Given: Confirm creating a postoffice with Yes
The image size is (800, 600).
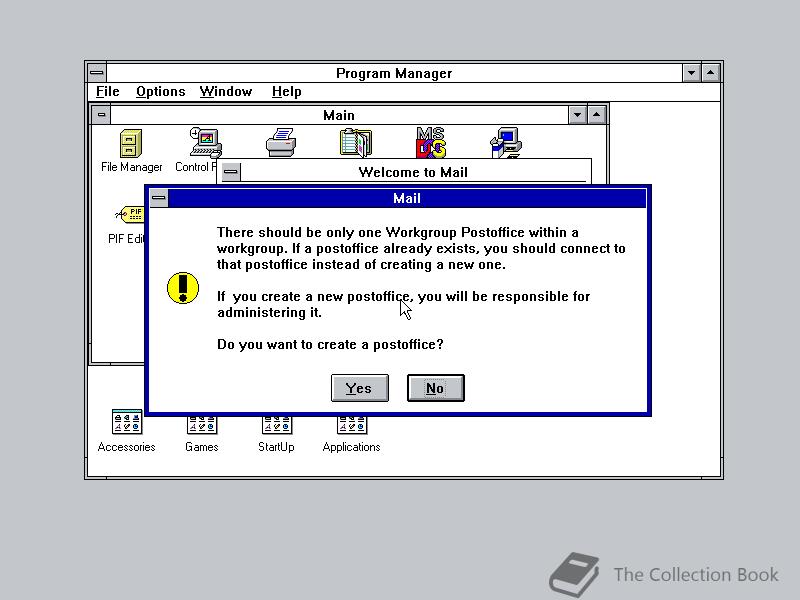Looking at the screenshot, I should coord(360,388).
